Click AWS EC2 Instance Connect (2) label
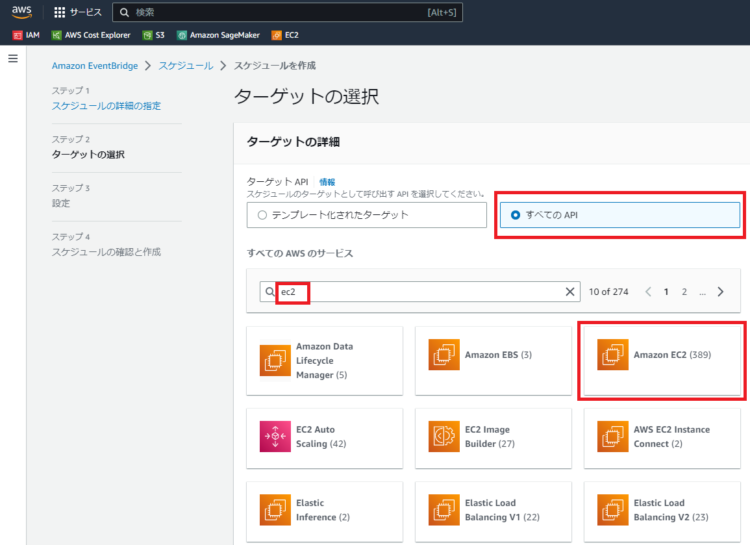This screenshot has width=750, height=545. pyautogui.click(x=672, y=436)
